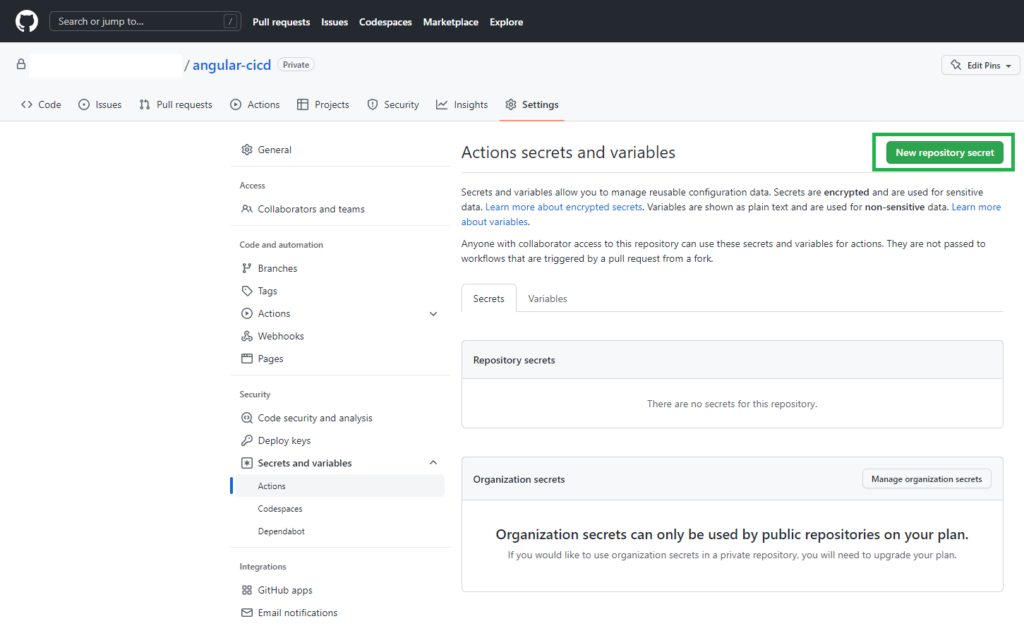This screenshot has height=638, width=1024.
Task: Click the Webhooks icon in sidebar
Action: [247, 336]
